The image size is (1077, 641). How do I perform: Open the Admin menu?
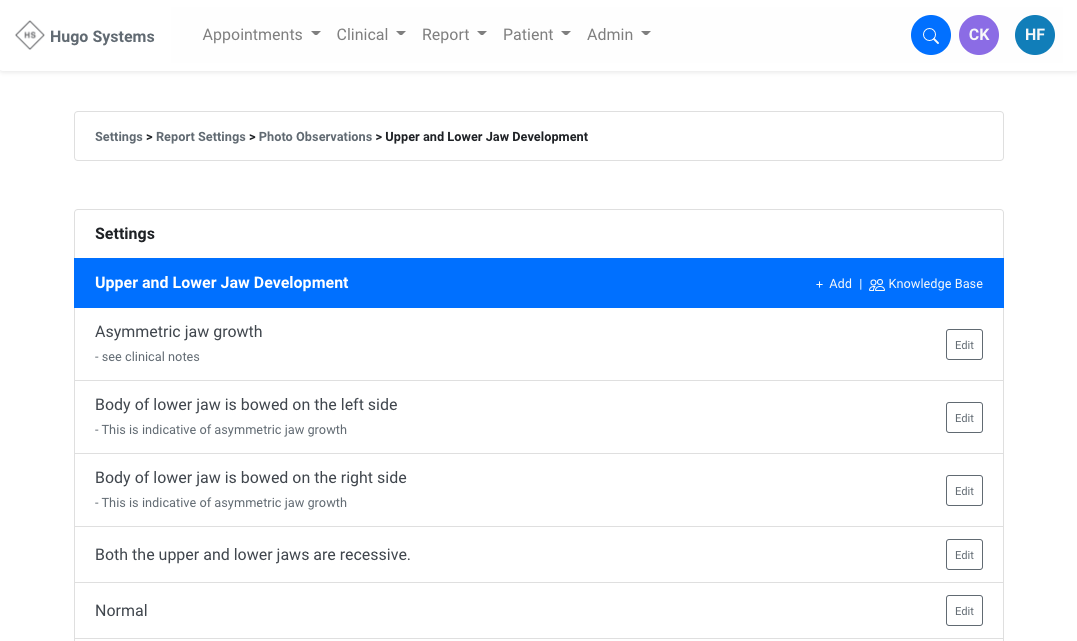618,35
